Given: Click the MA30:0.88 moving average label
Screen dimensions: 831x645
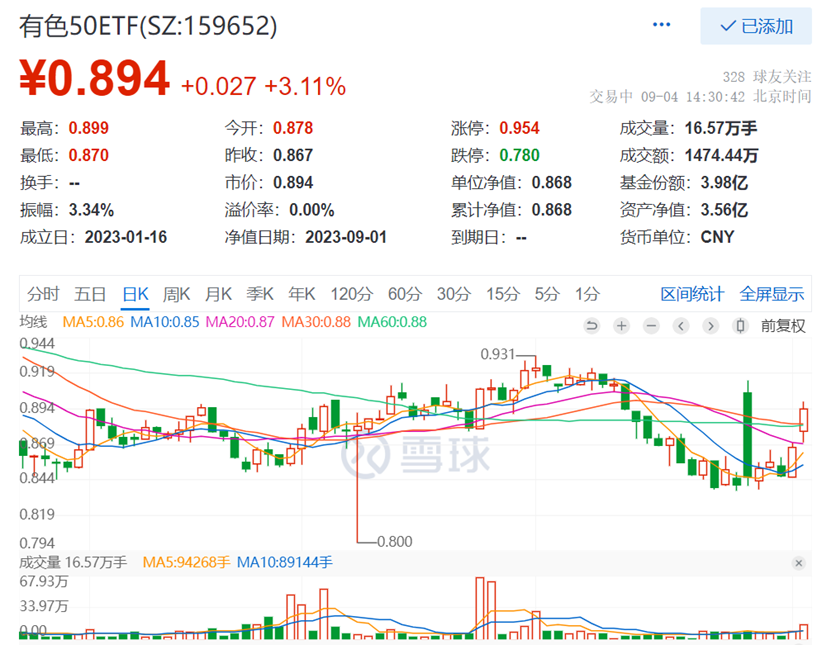Looking at the screenshot, I should [316, 322].
